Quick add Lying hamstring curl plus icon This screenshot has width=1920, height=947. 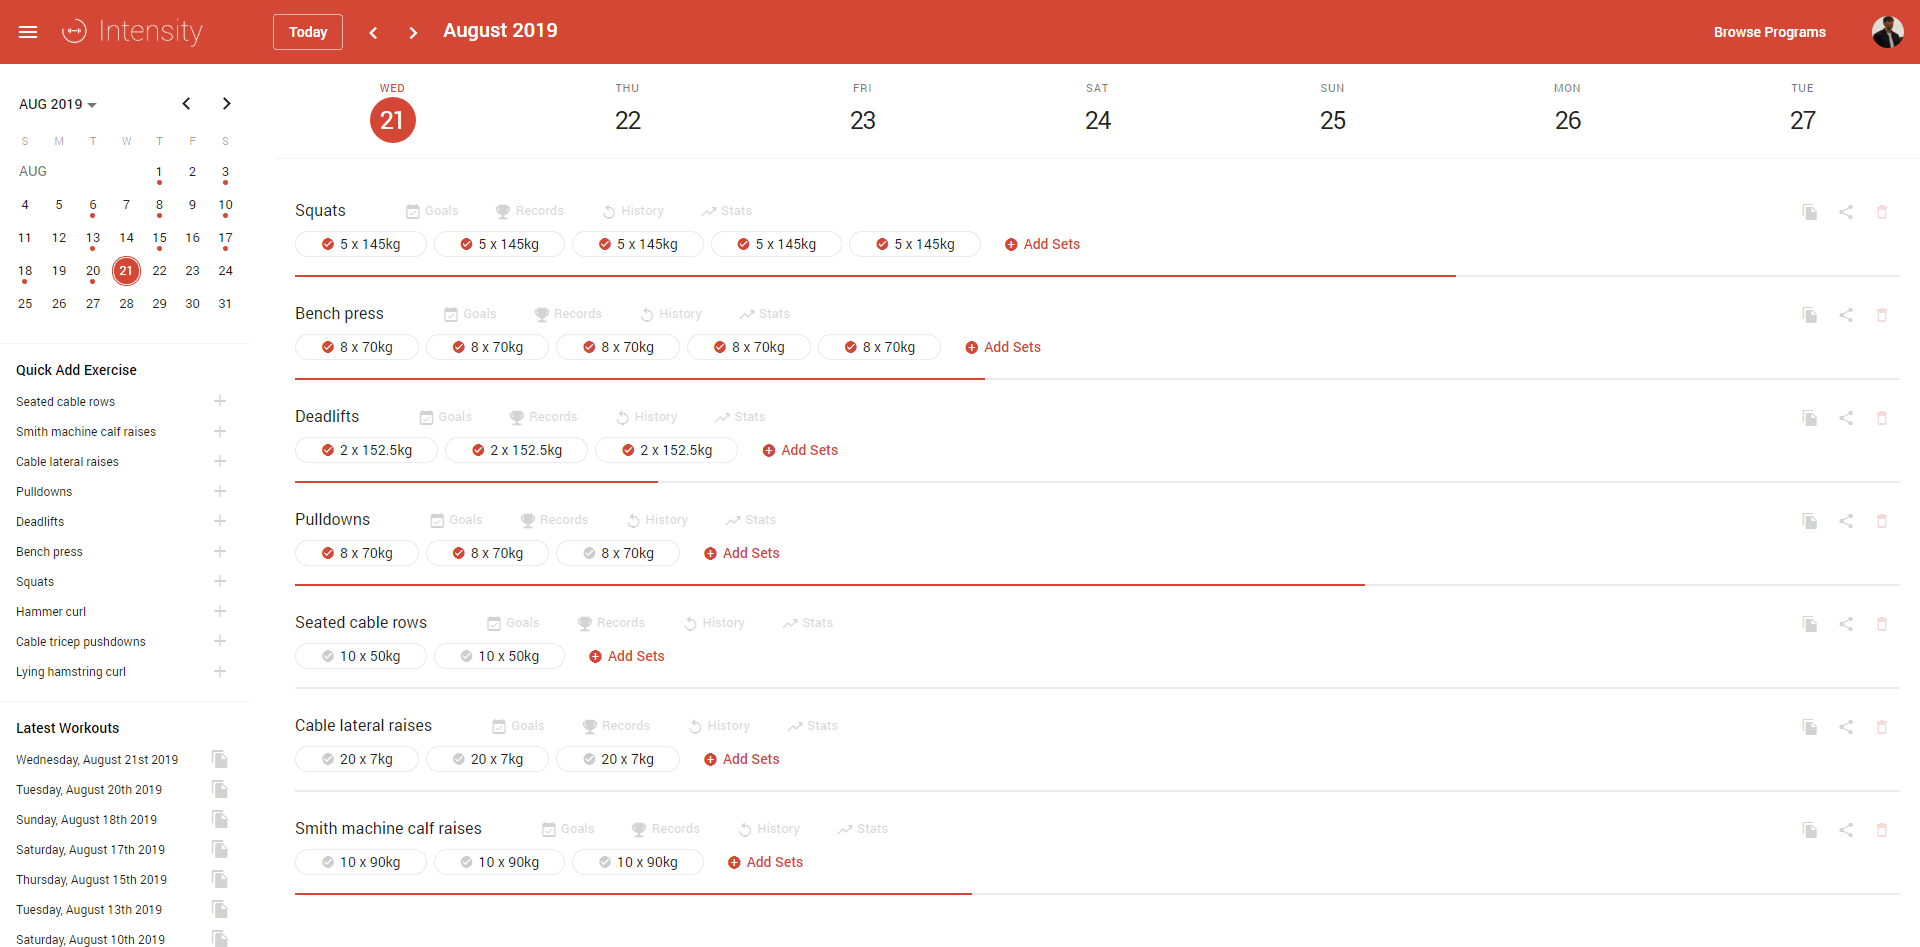[220, 671]
